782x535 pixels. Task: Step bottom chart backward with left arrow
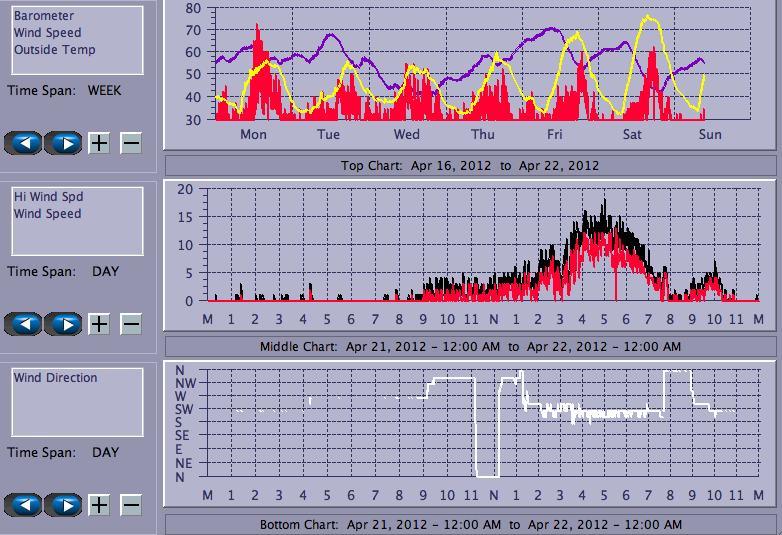coord(24,505)
